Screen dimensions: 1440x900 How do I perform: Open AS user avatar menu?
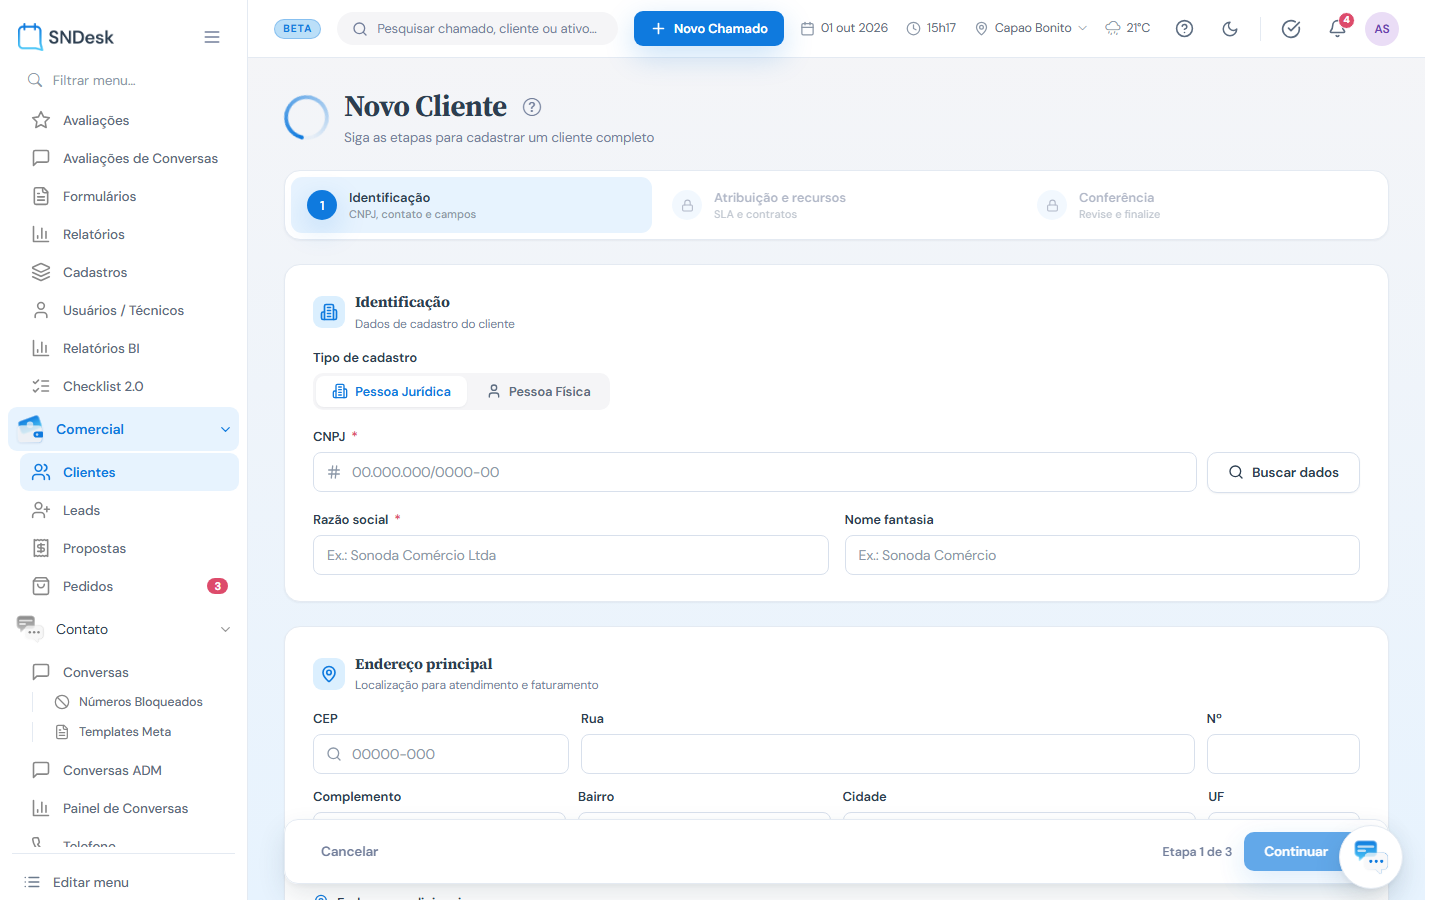(x=1382, y=29)
